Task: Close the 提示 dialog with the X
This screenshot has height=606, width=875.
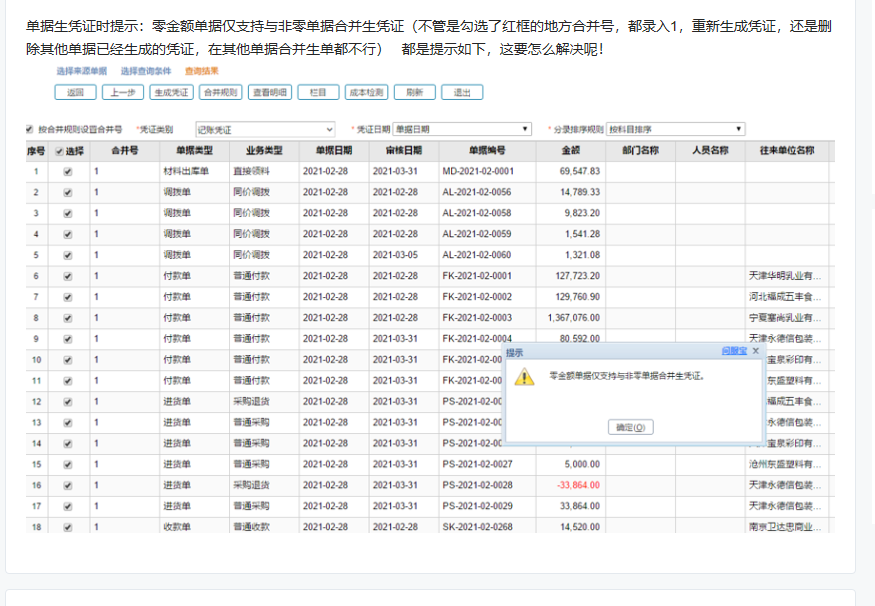Action: 756,352
